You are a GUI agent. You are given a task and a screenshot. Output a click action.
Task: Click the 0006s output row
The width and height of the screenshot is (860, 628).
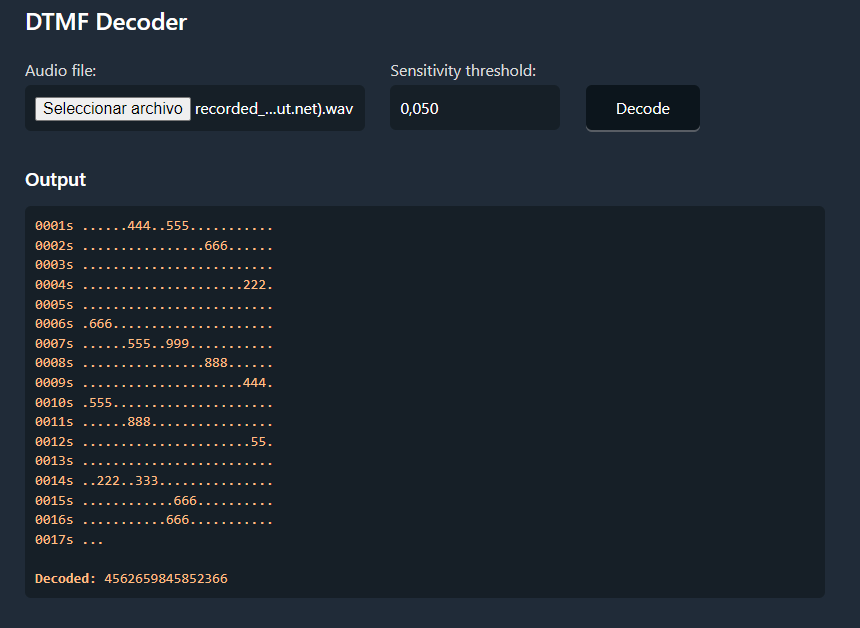click(x=154, y=324)
